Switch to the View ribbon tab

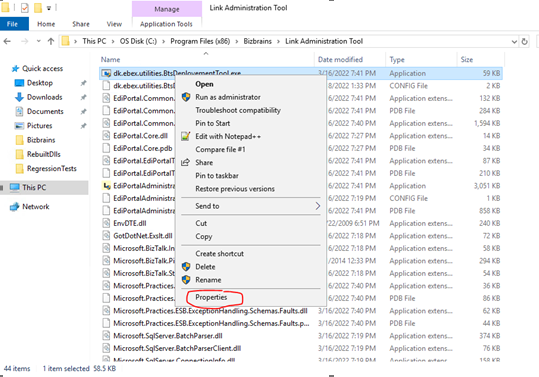[114, 24]
